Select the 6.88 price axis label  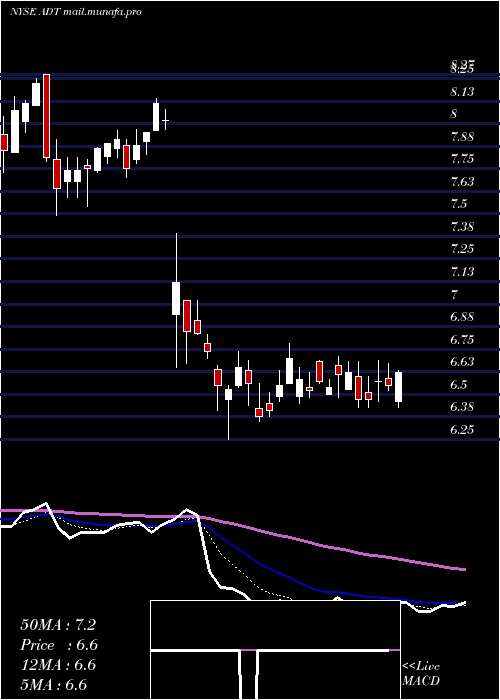[x=462, y=317]
